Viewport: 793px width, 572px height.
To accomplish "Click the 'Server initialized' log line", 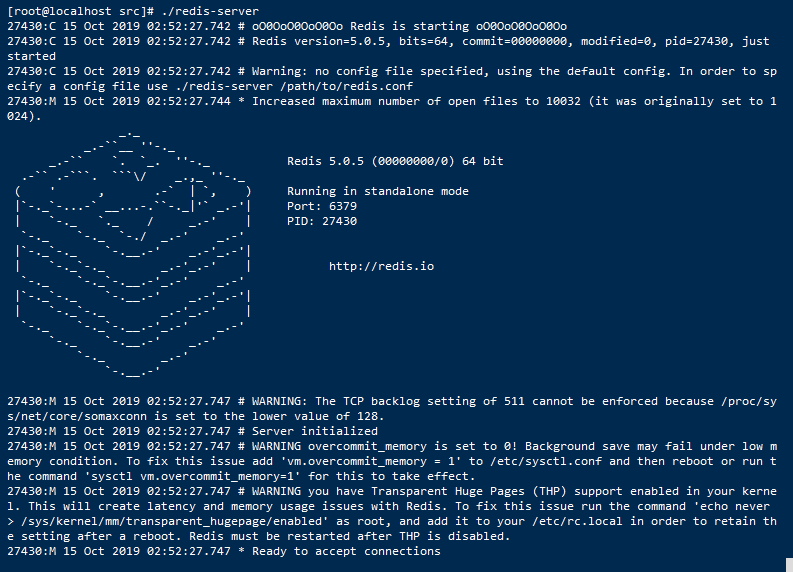I will pyautogui.click(x=315, y=431).
